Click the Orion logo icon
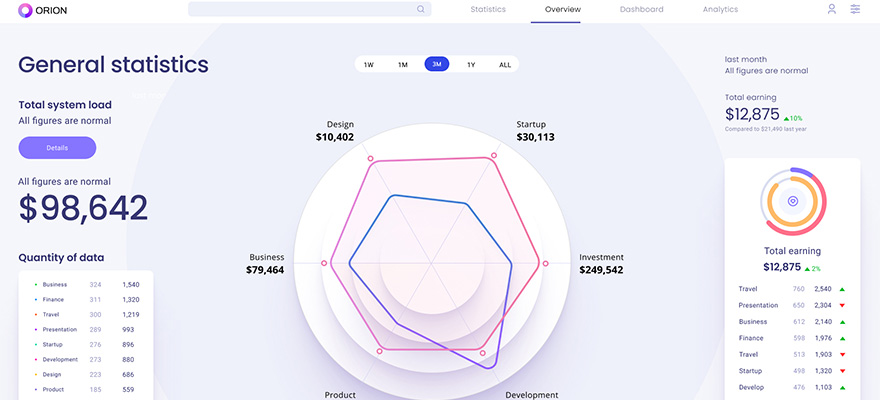 (25, 10)
